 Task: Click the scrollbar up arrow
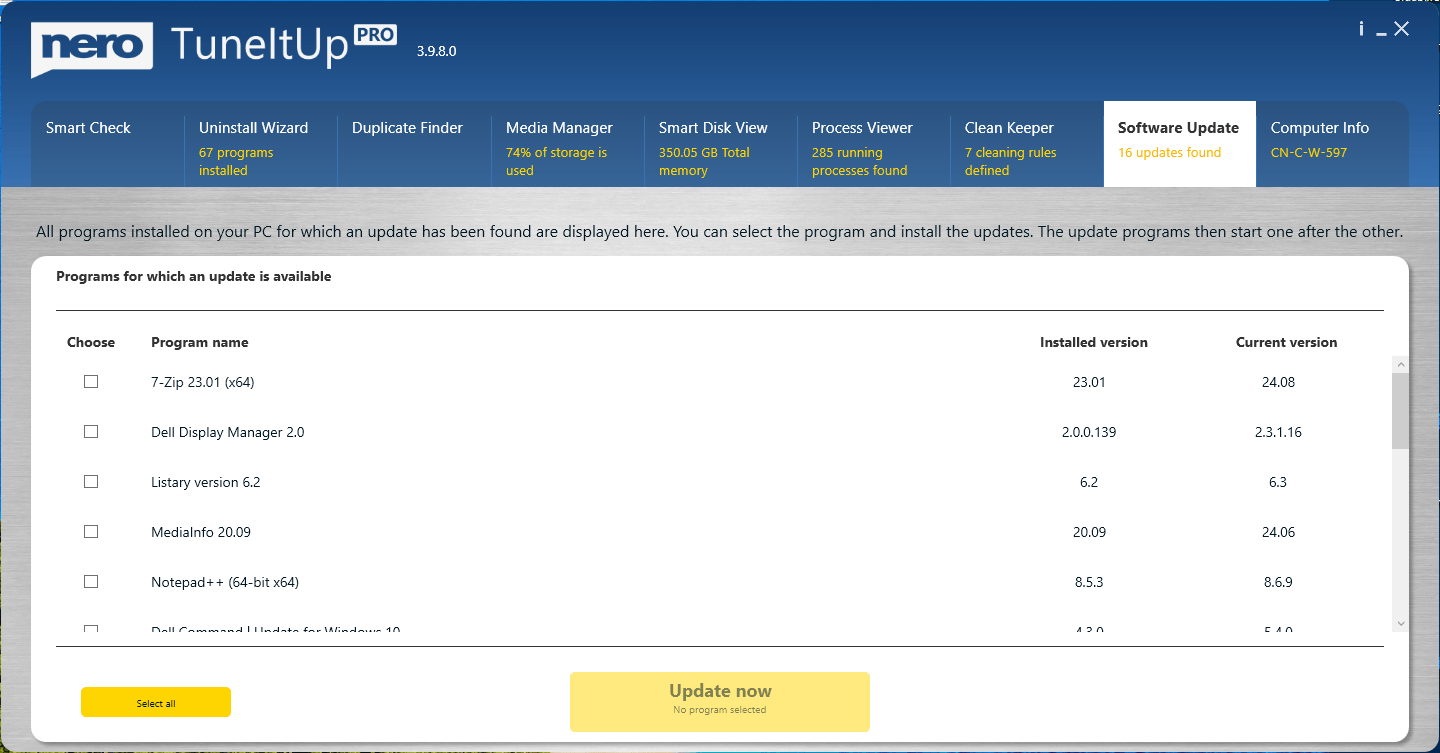[x=1399, y=364]
